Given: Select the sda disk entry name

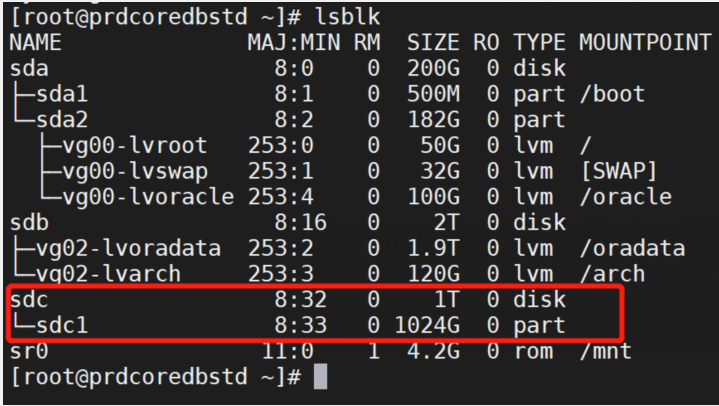Looking at the screenshot, I should (x=26, y=69).
